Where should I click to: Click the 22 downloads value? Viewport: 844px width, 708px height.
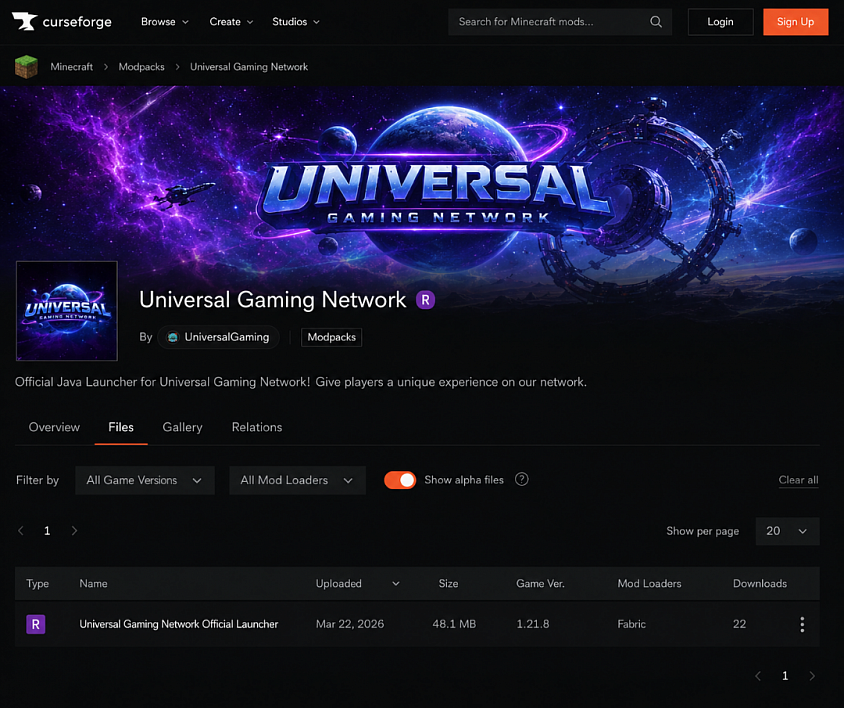tap(740, 624)
